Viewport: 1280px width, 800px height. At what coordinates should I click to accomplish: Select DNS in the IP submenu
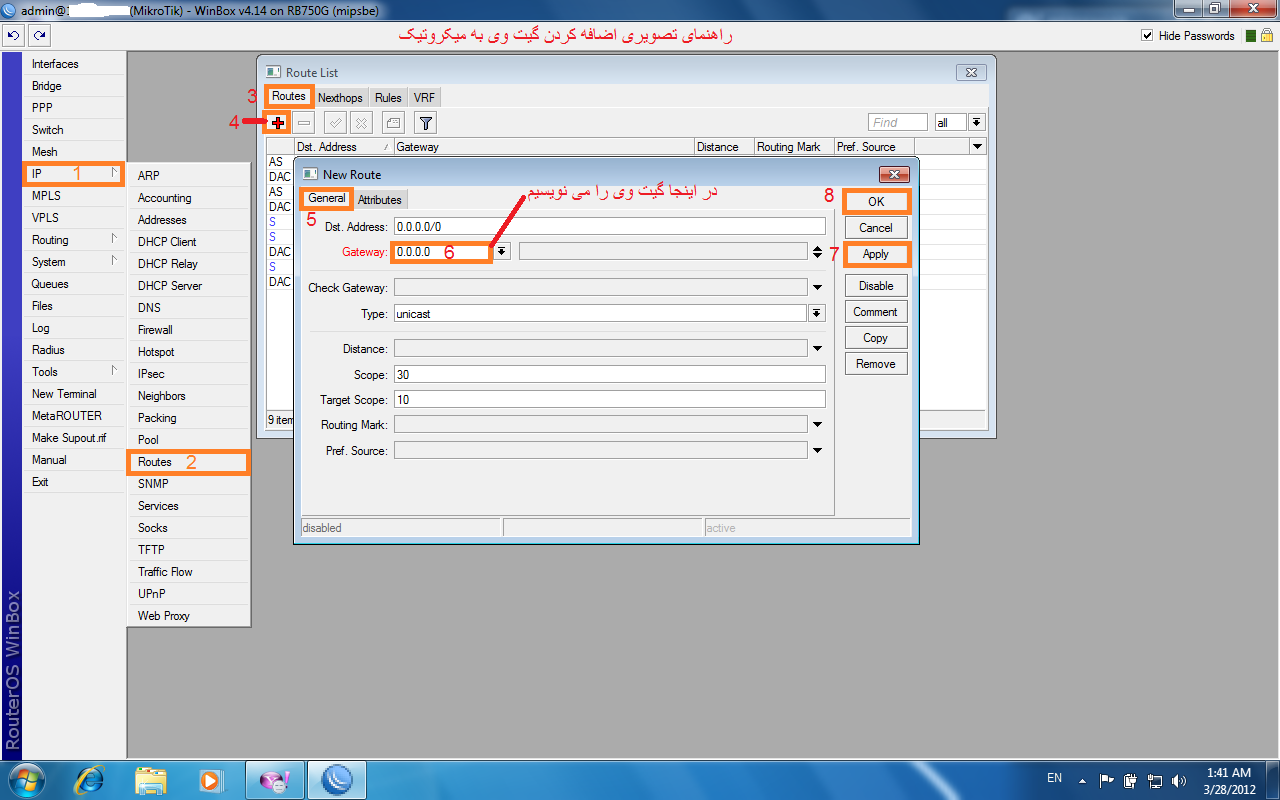coord(188,308)
